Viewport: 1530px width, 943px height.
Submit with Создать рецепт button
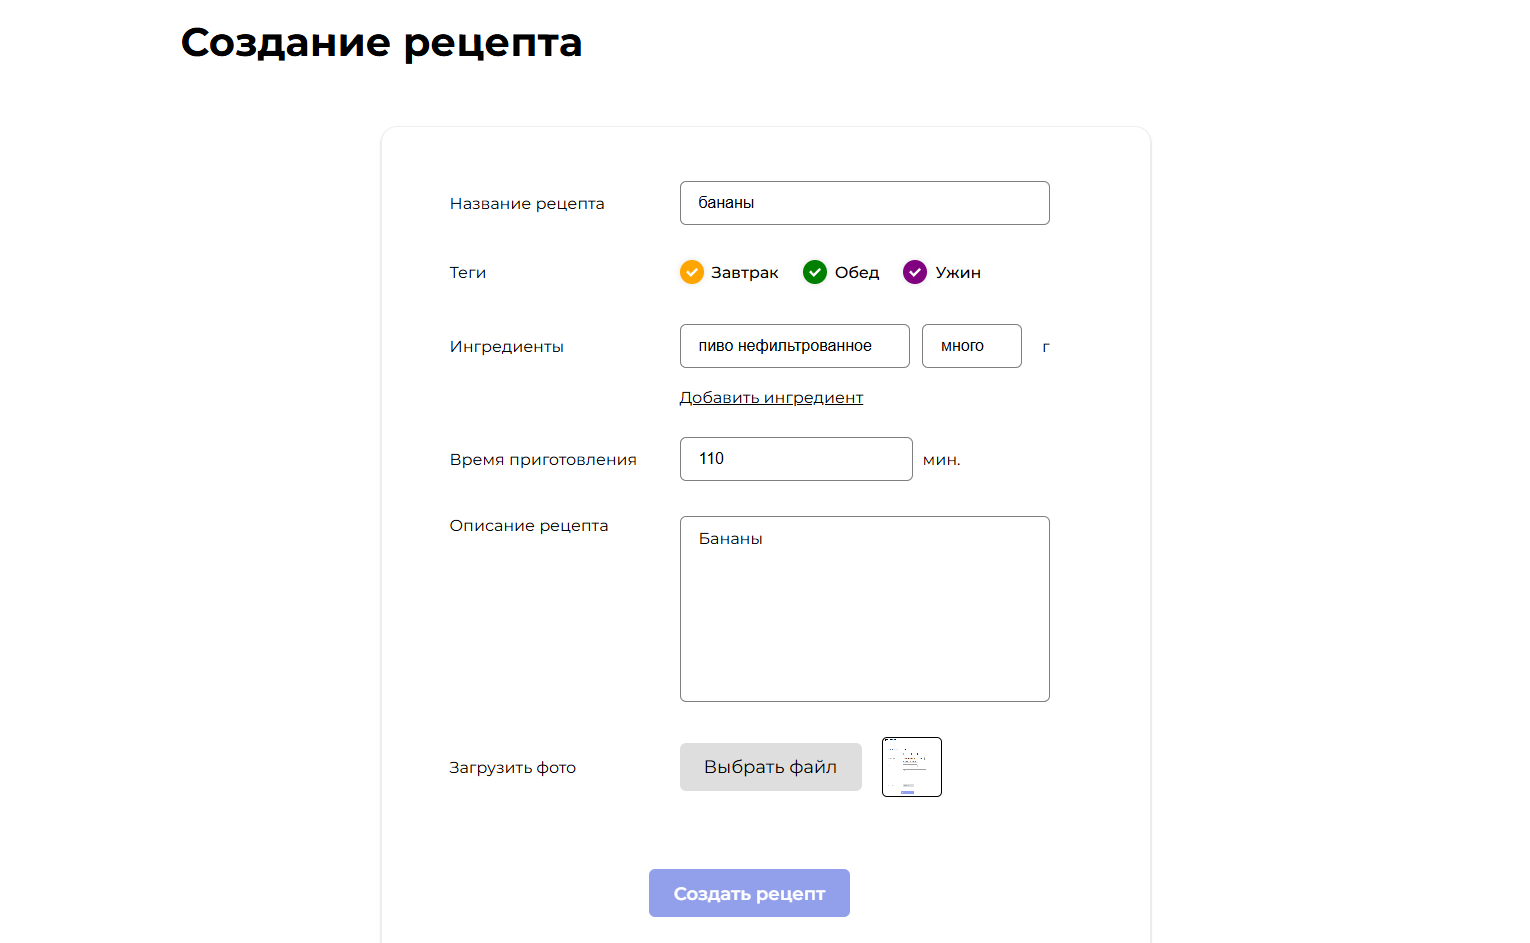(x=749, y=893)
